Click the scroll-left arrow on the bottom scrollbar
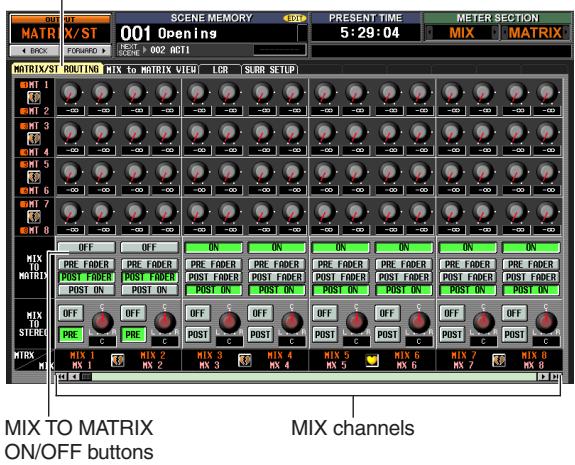Screen dimensions: 575x465 (x=74, y=377)
